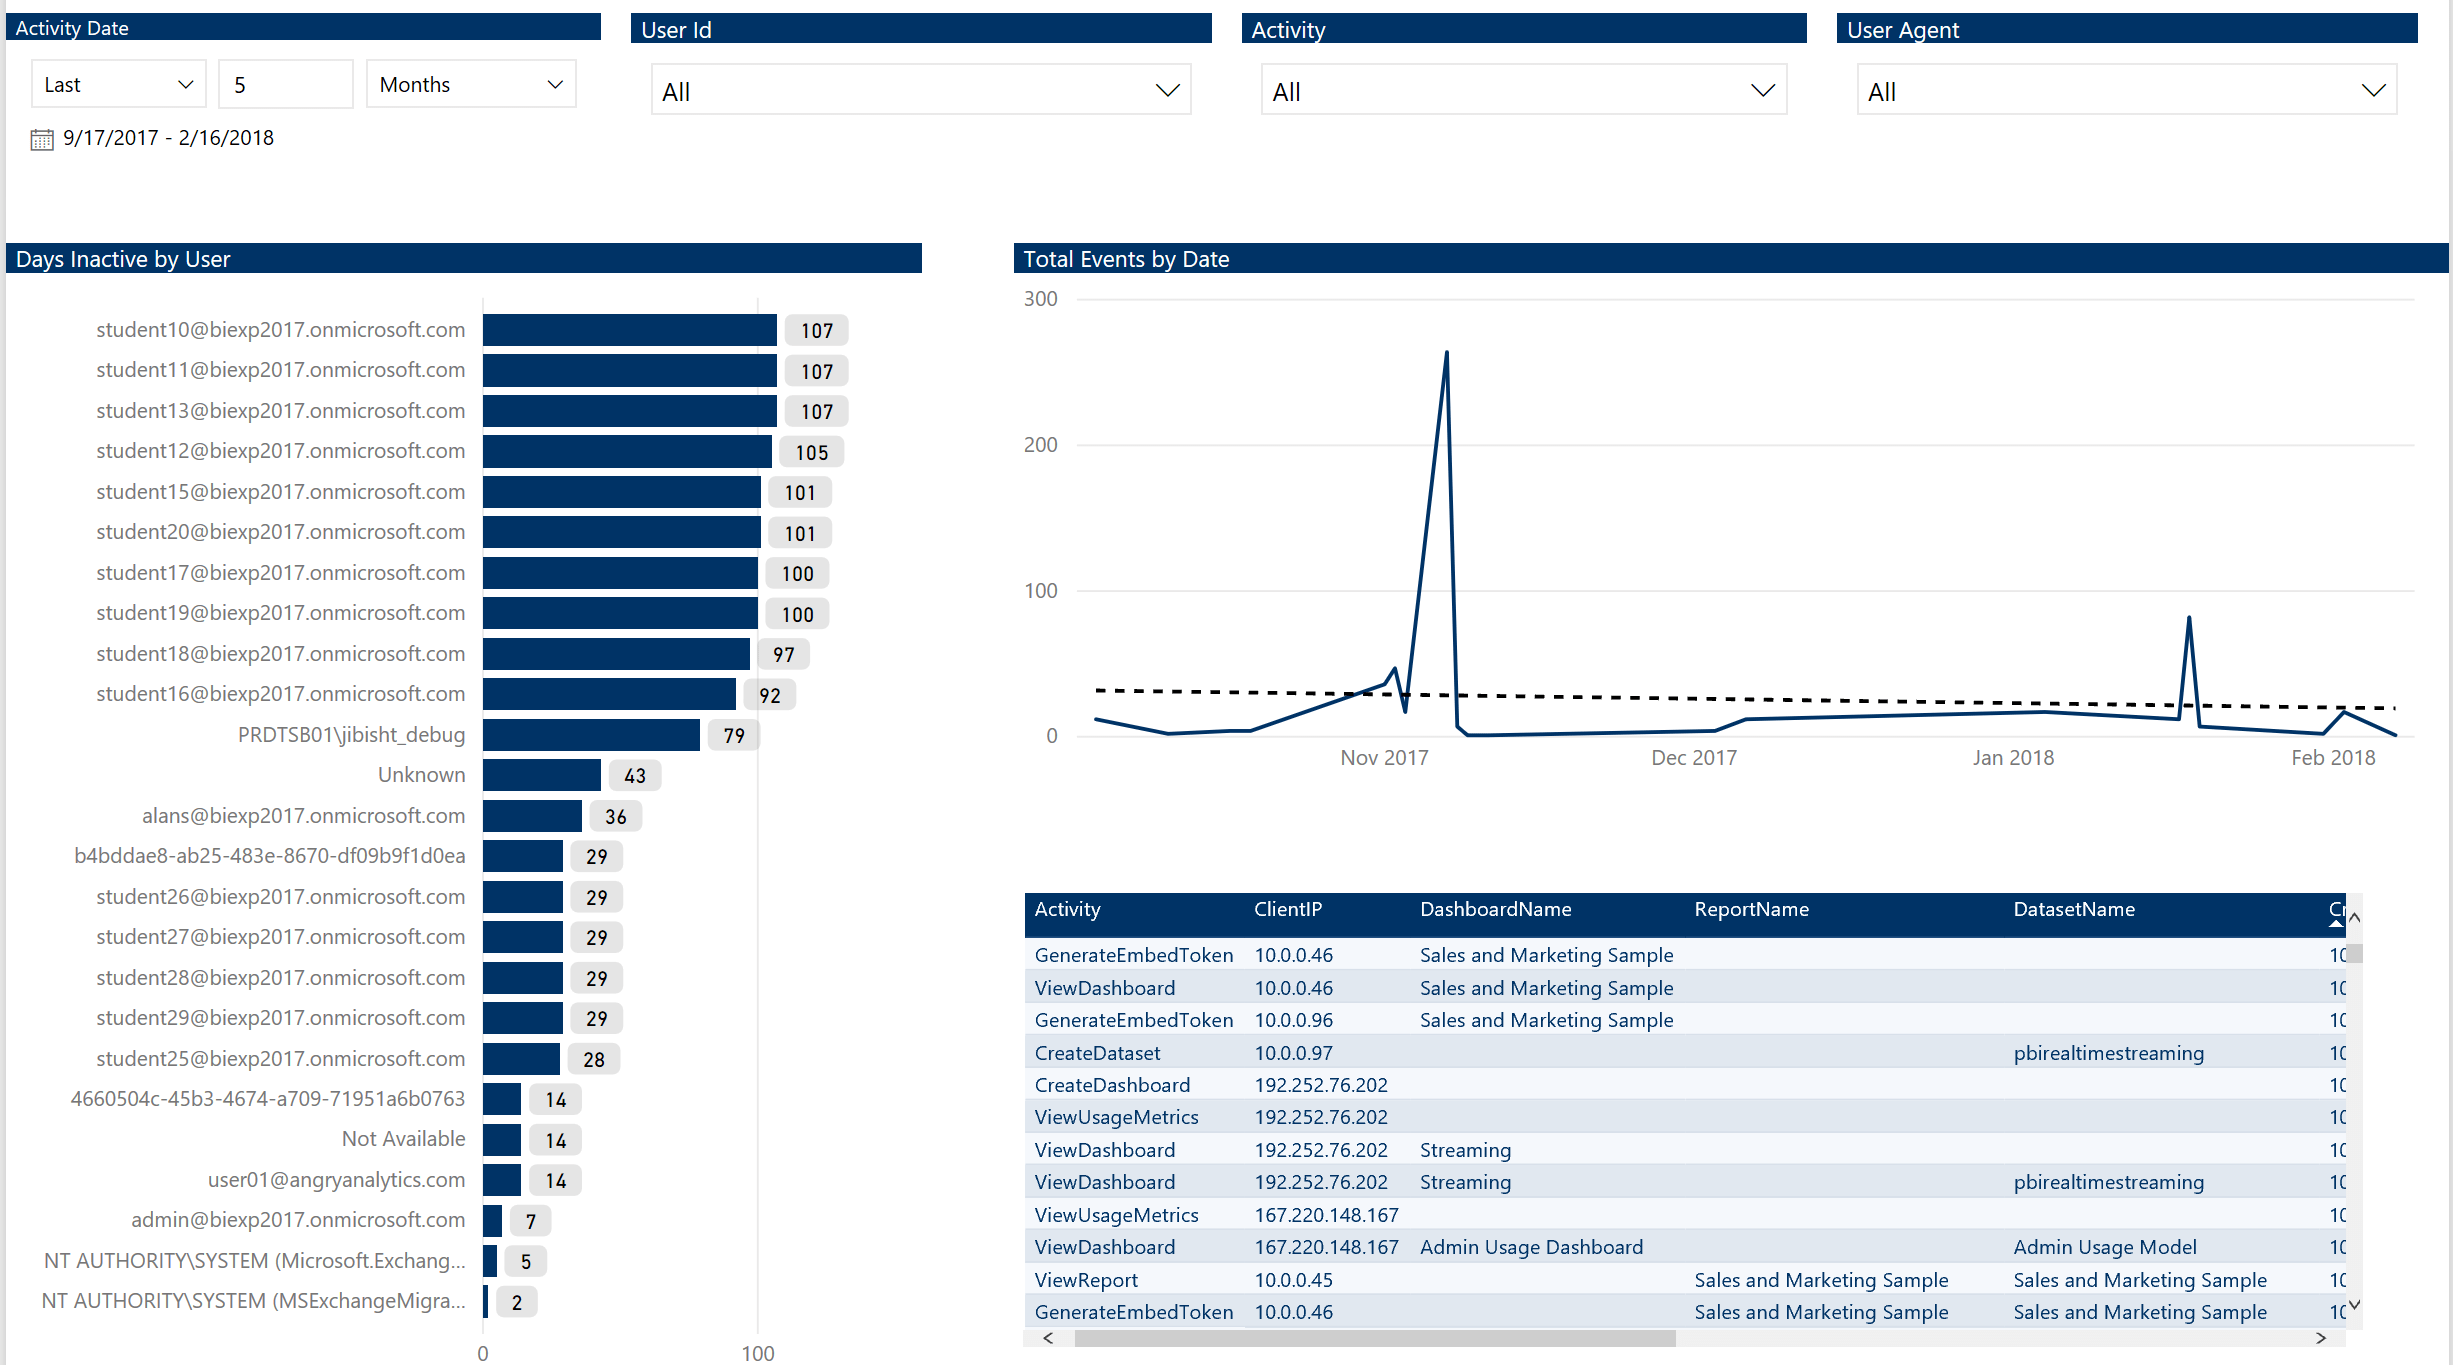This screenshot has height=1365, width=2453.
Task: Sort table by Activity column header
Action: [x=1067, y=910]
